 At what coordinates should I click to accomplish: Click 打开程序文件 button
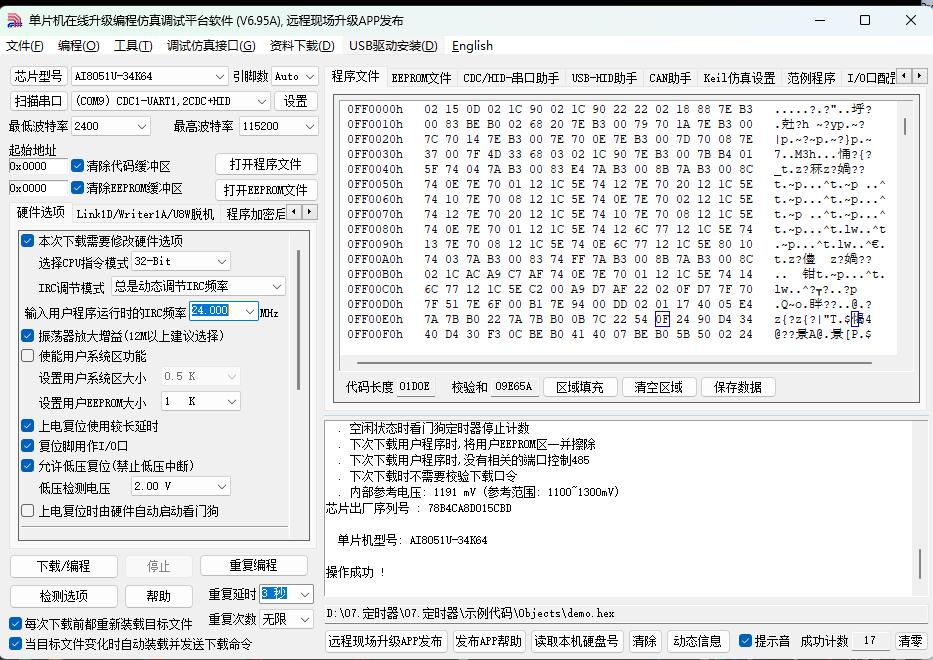(x=265, y=164)
